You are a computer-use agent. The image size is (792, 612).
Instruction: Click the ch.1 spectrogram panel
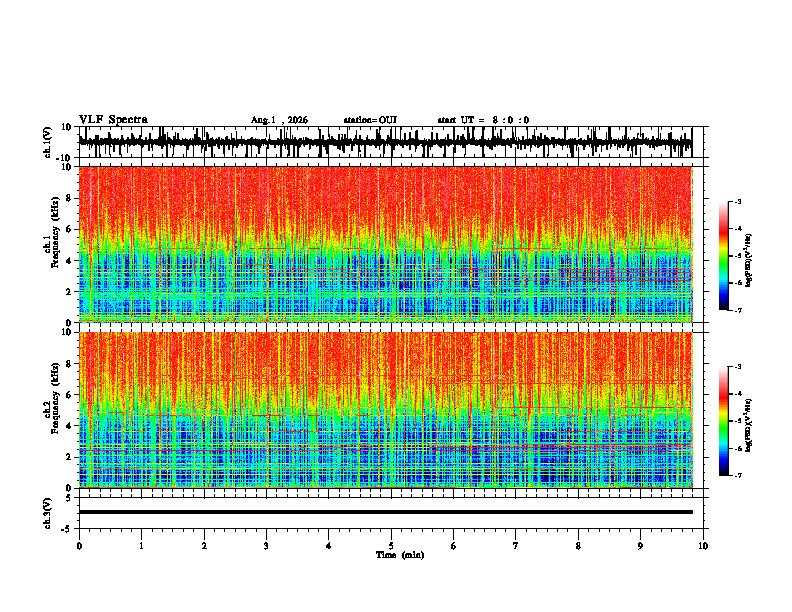(386, 244)
